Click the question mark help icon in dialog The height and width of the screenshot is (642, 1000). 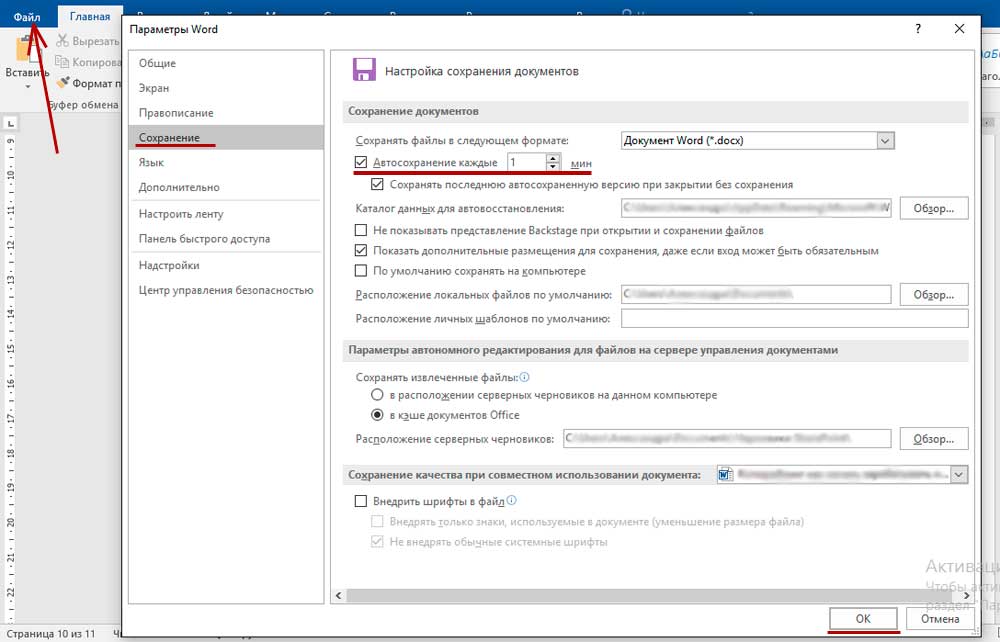(918, 30)
